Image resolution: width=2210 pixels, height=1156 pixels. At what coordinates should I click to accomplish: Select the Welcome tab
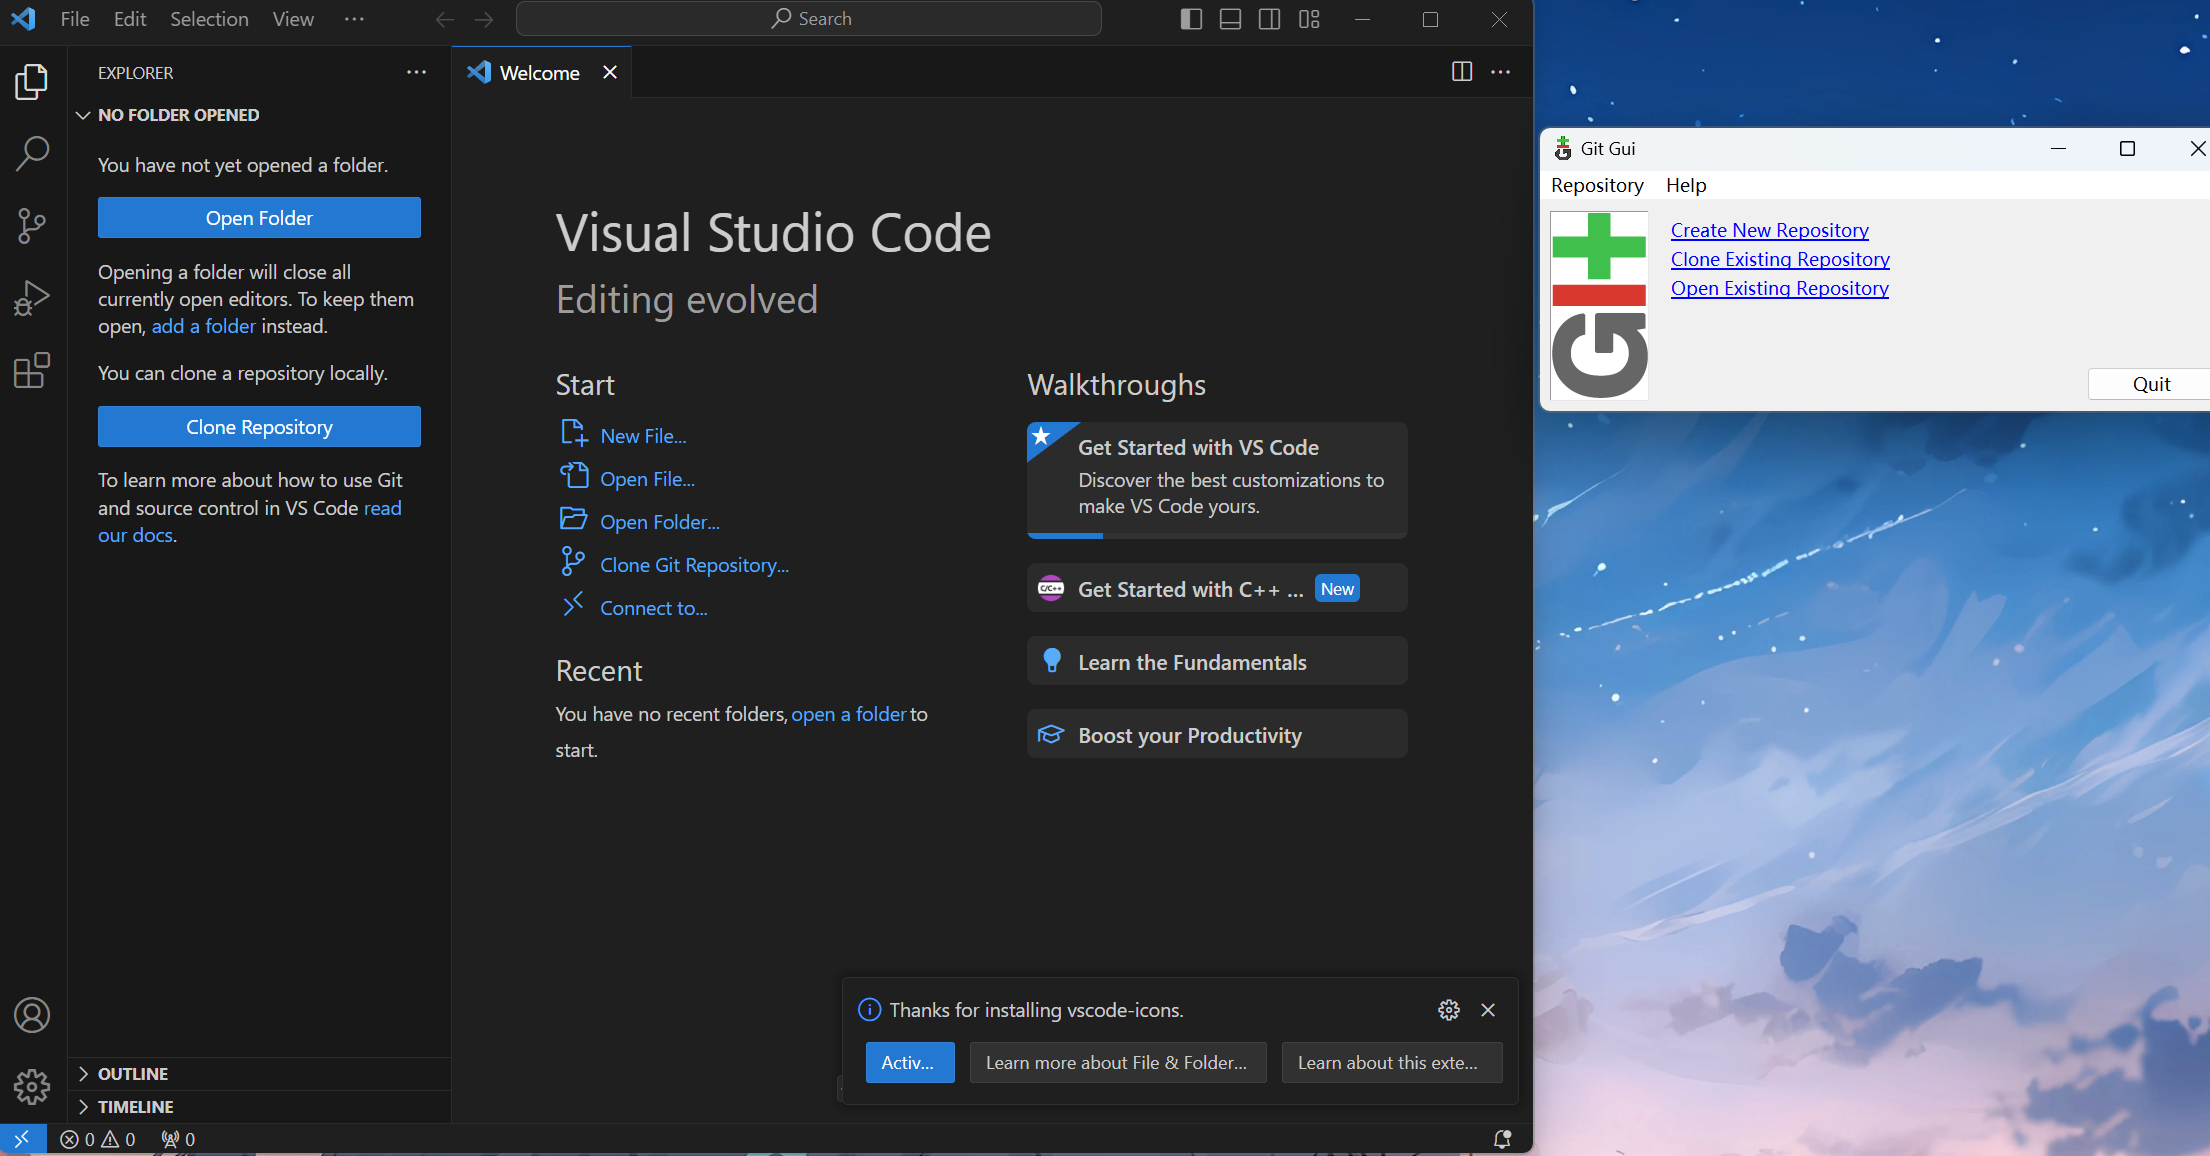(541, 72)
